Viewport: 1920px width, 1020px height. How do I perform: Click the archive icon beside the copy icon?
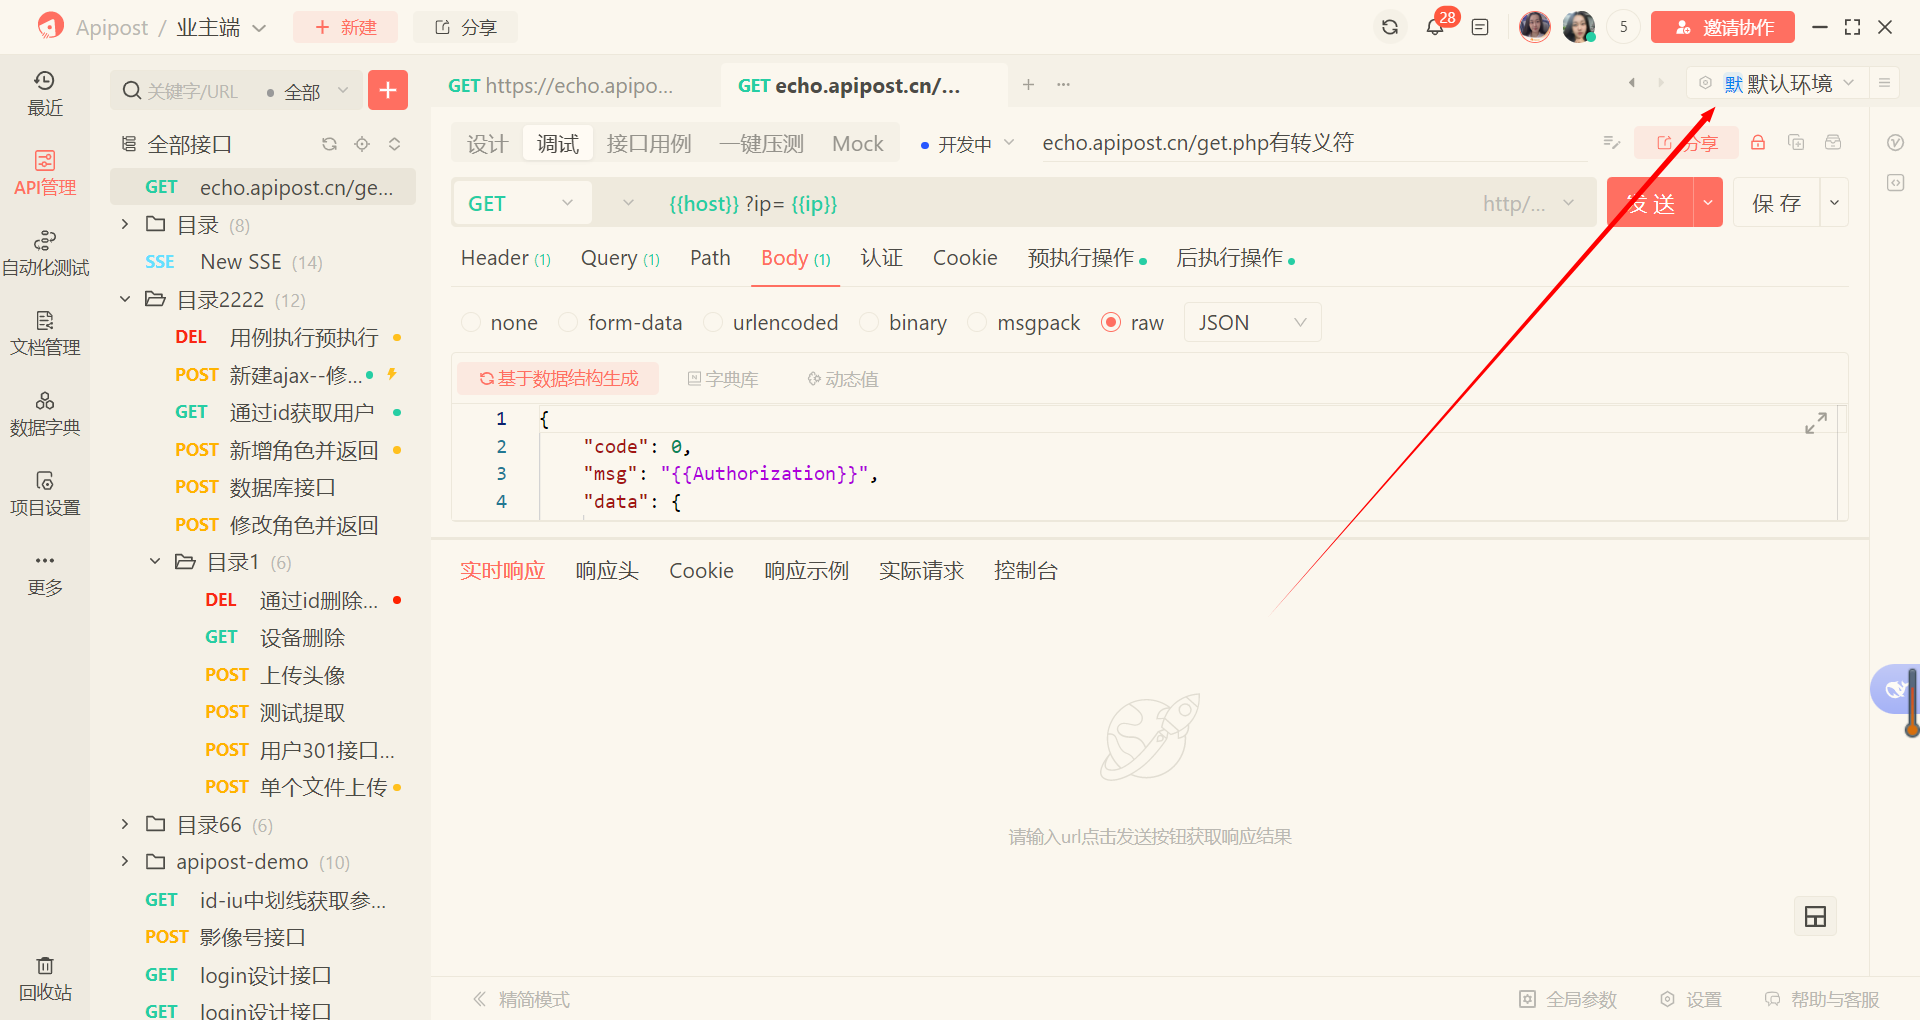coord(1833,143)
